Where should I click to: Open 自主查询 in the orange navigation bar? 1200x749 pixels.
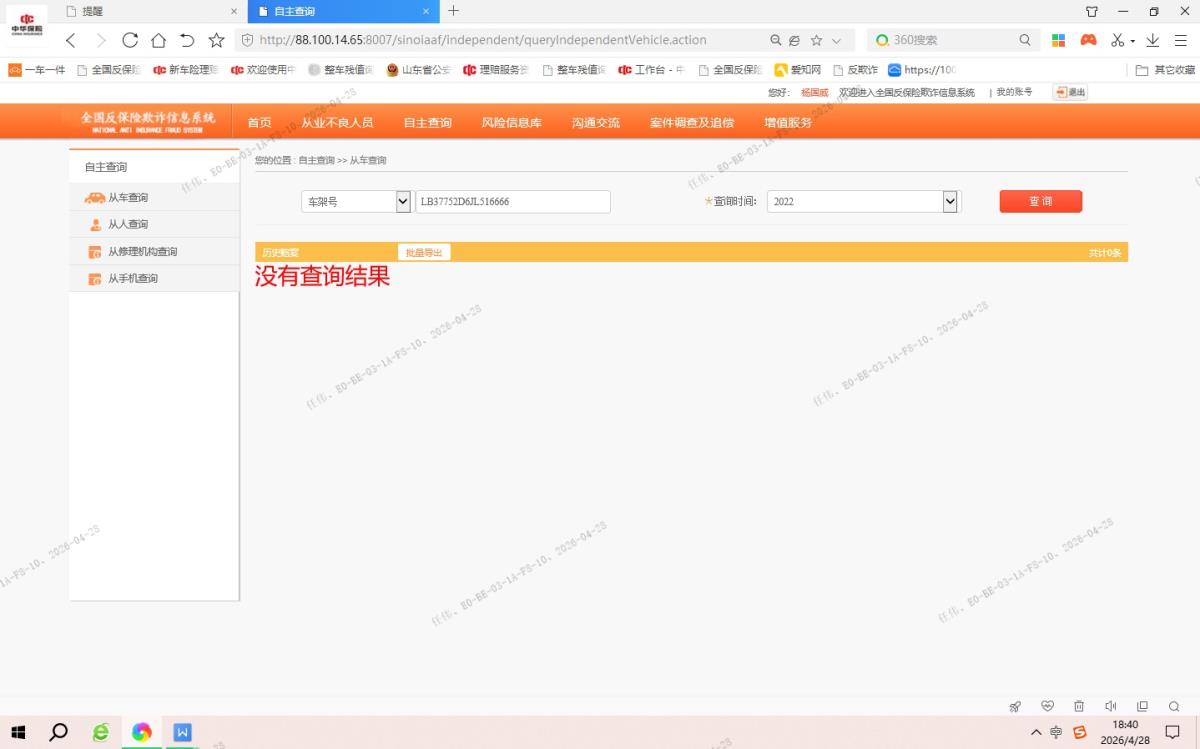point(427,122)
